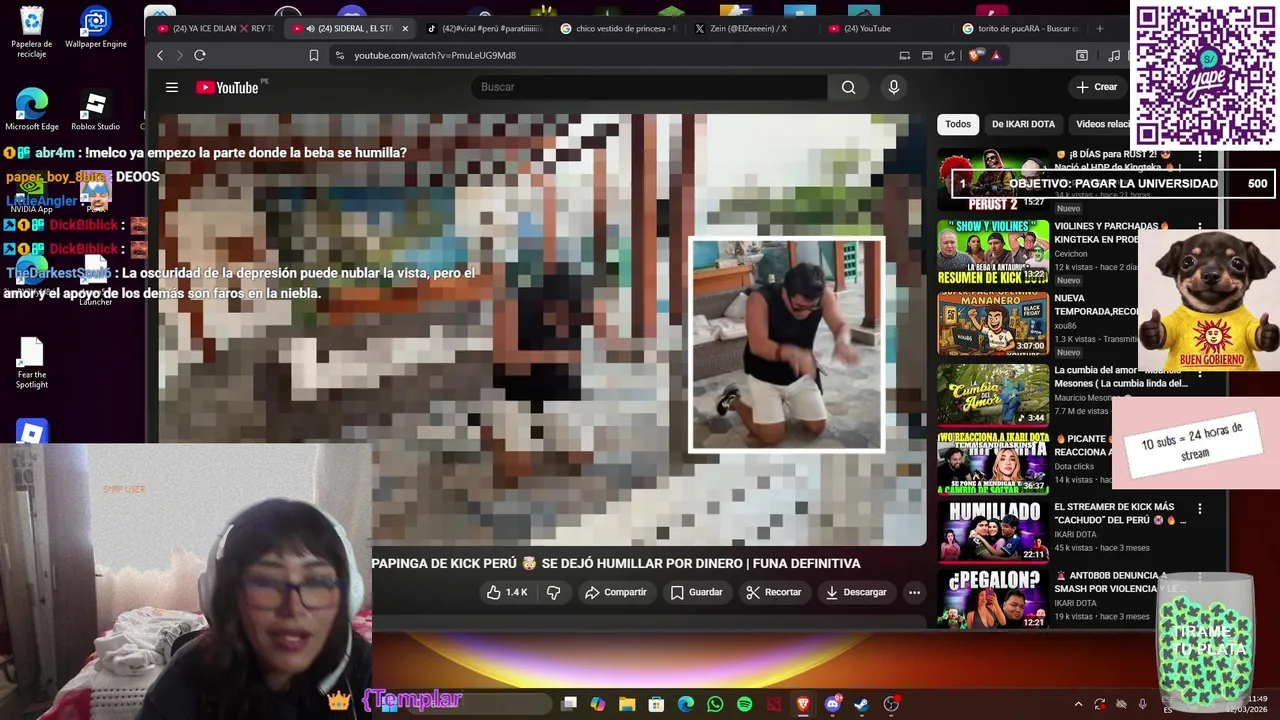Image resolution: width=1280 pixels, height=720 pixels.
Task: Open Copilot from the taskbar
Action: pos(597,704)
